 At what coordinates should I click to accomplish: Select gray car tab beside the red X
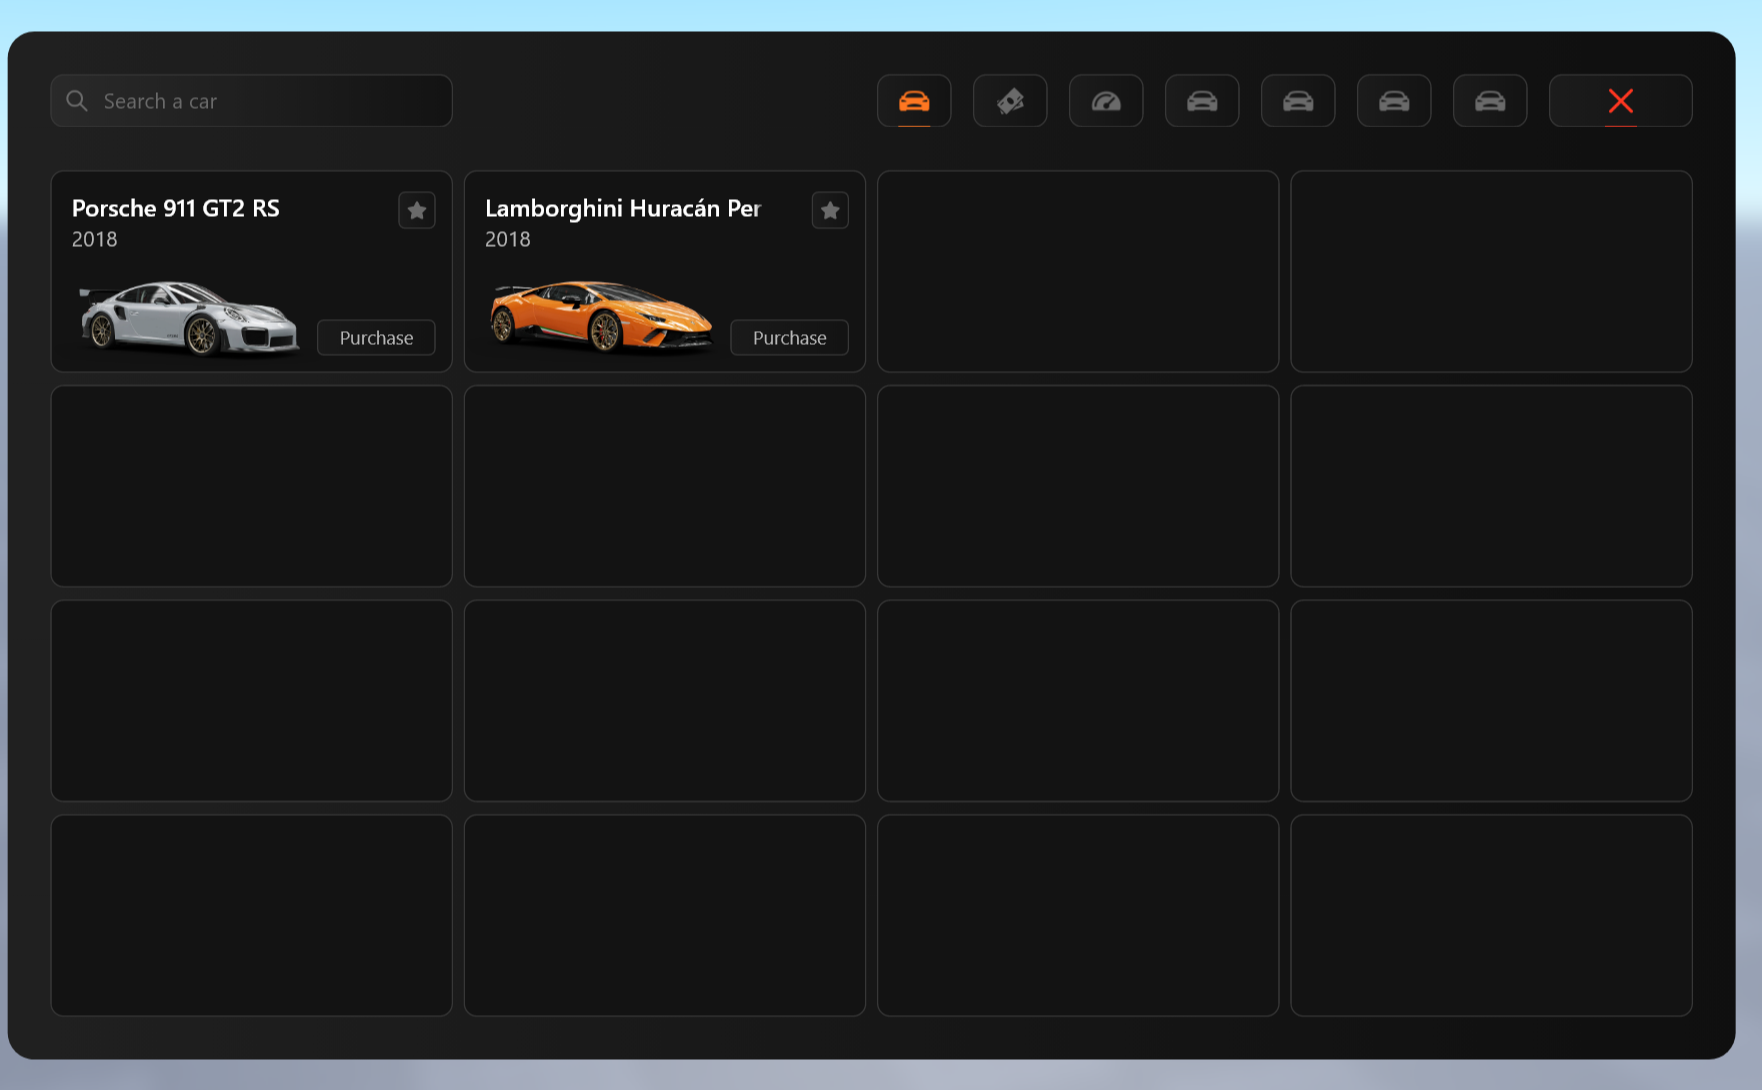coord(1490,101)
